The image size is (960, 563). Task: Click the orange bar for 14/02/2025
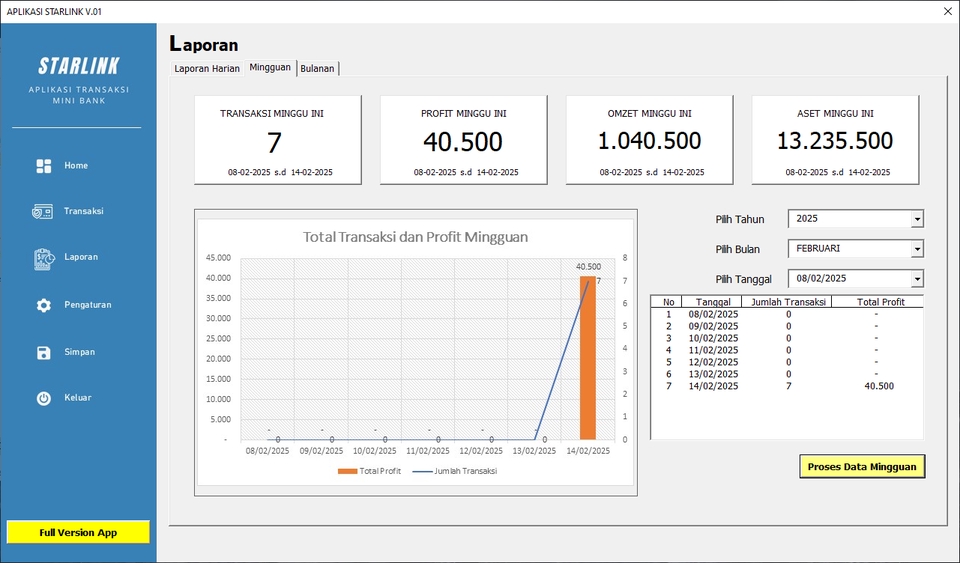click(587, 360)
